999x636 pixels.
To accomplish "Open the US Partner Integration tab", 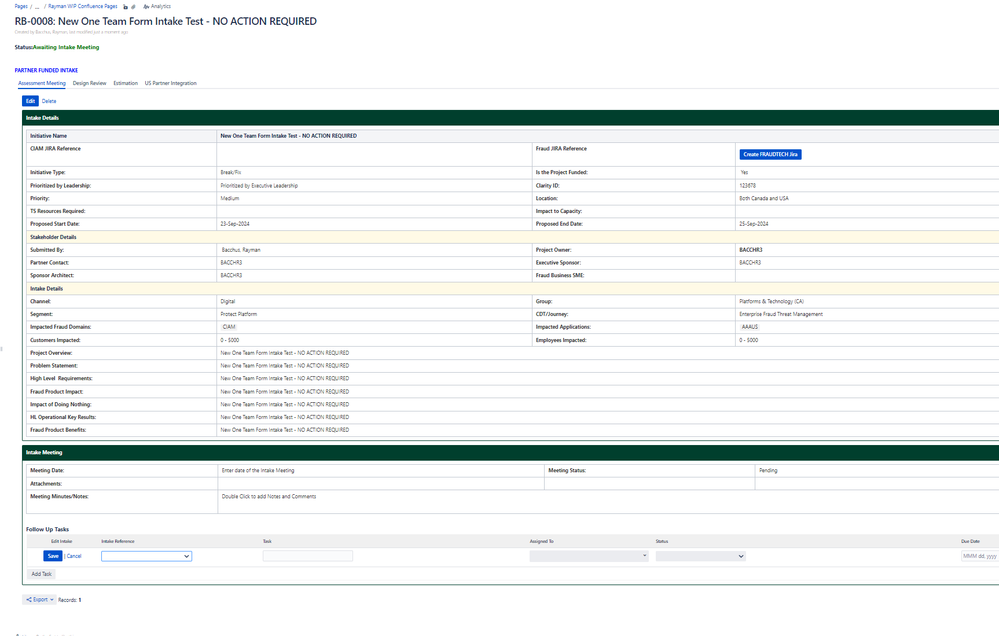I will (x=170, y=83).
